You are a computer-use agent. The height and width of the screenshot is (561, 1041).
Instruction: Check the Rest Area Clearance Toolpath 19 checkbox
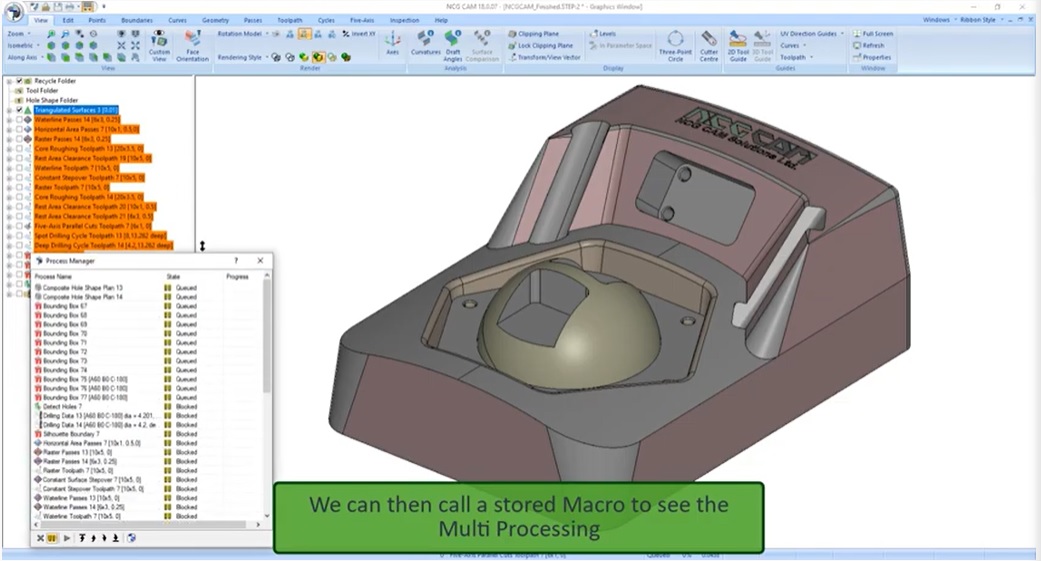[x=19, y=159]
